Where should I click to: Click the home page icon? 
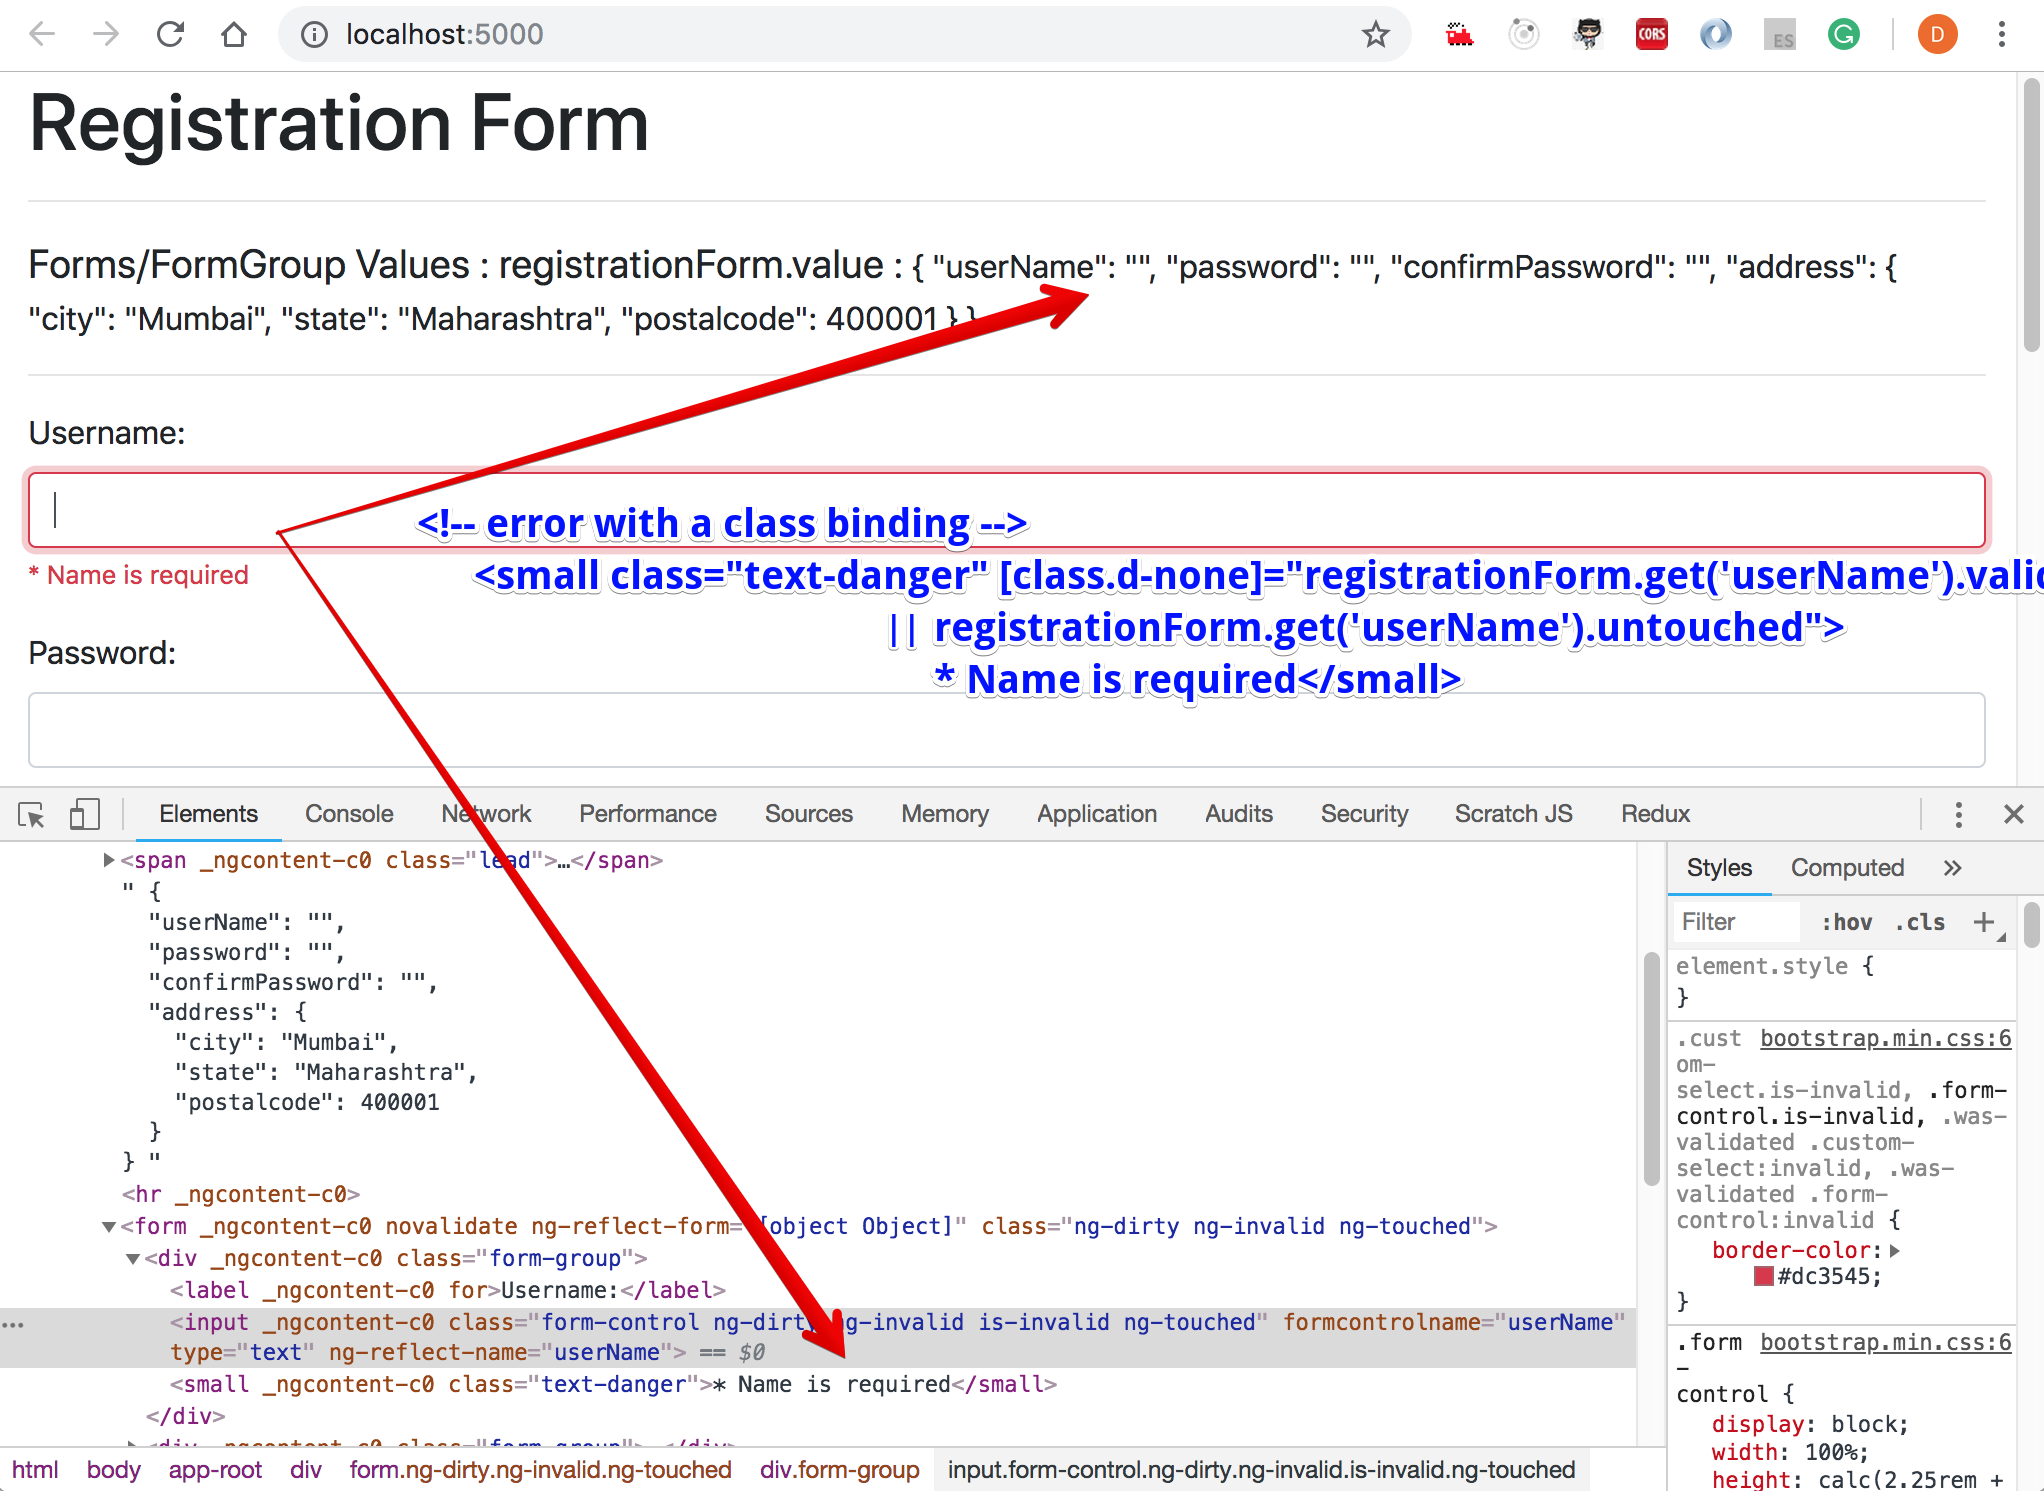tap(234, 35)
